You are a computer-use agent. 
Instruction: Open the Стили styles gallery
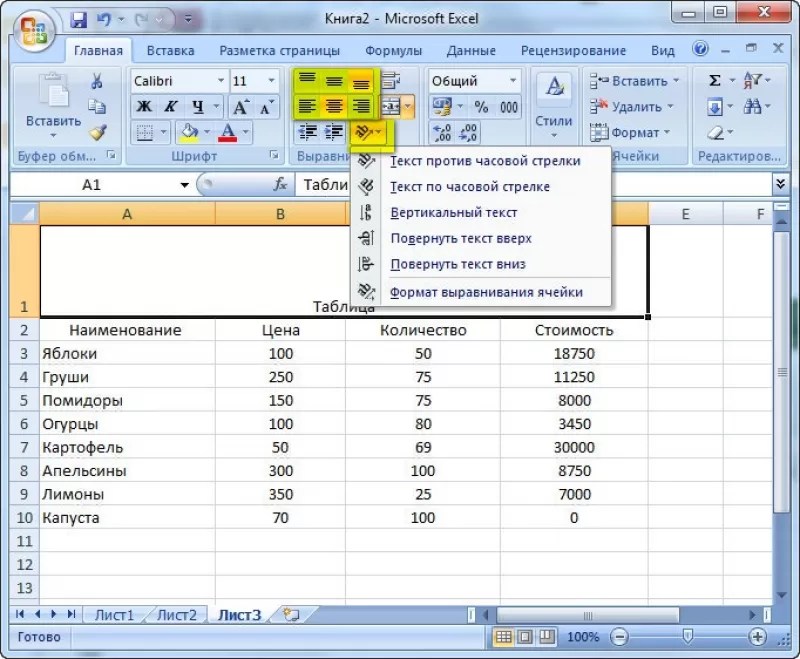coord(554,107)
